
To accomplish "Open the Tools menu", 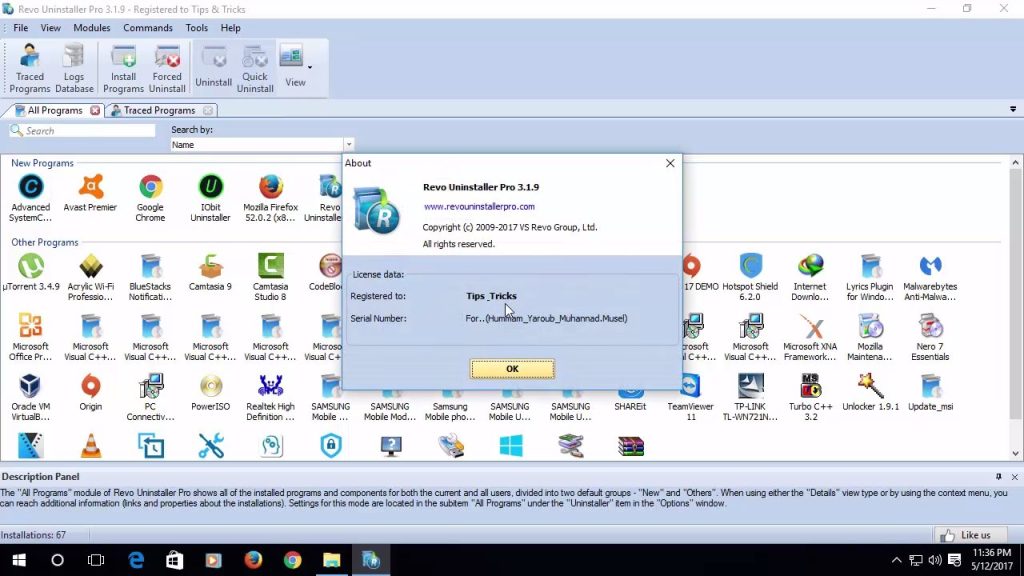I will click(197, 28).
